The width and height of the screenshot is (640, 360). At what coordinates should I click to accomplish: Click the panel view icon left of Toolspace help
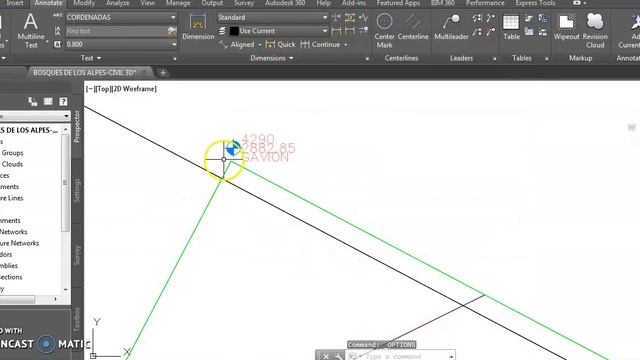[x=48, y=102]
